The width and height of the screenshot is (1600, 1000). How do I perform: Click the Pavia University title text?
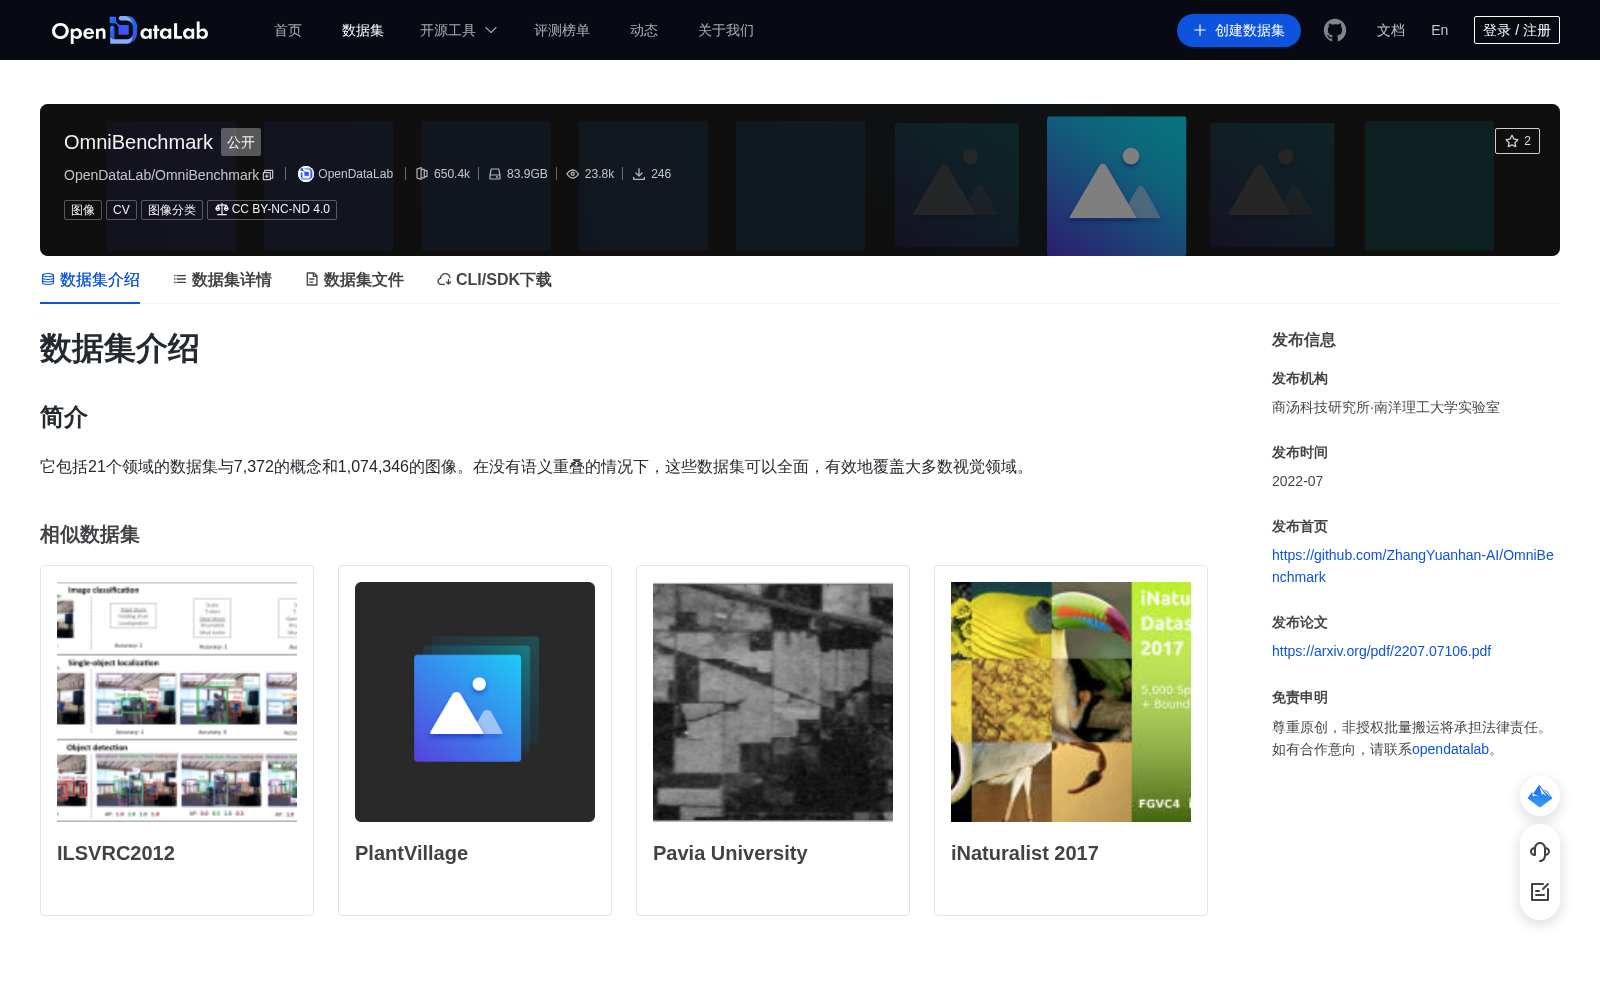coord(730,853)
